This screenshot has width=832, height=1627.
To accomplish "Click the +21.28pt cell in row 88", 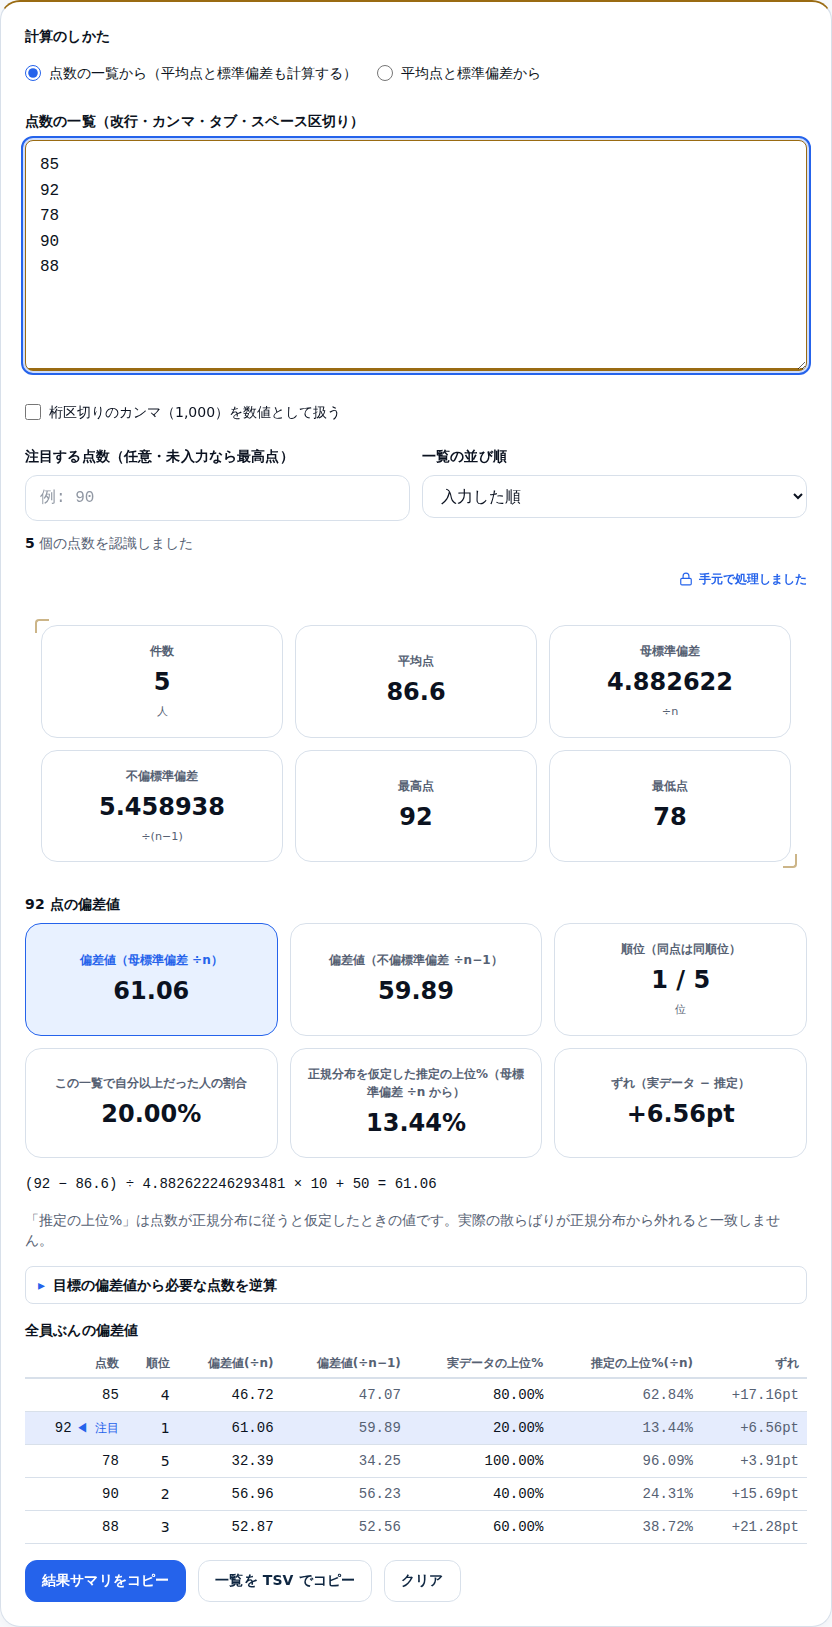I will (765, 1526).
